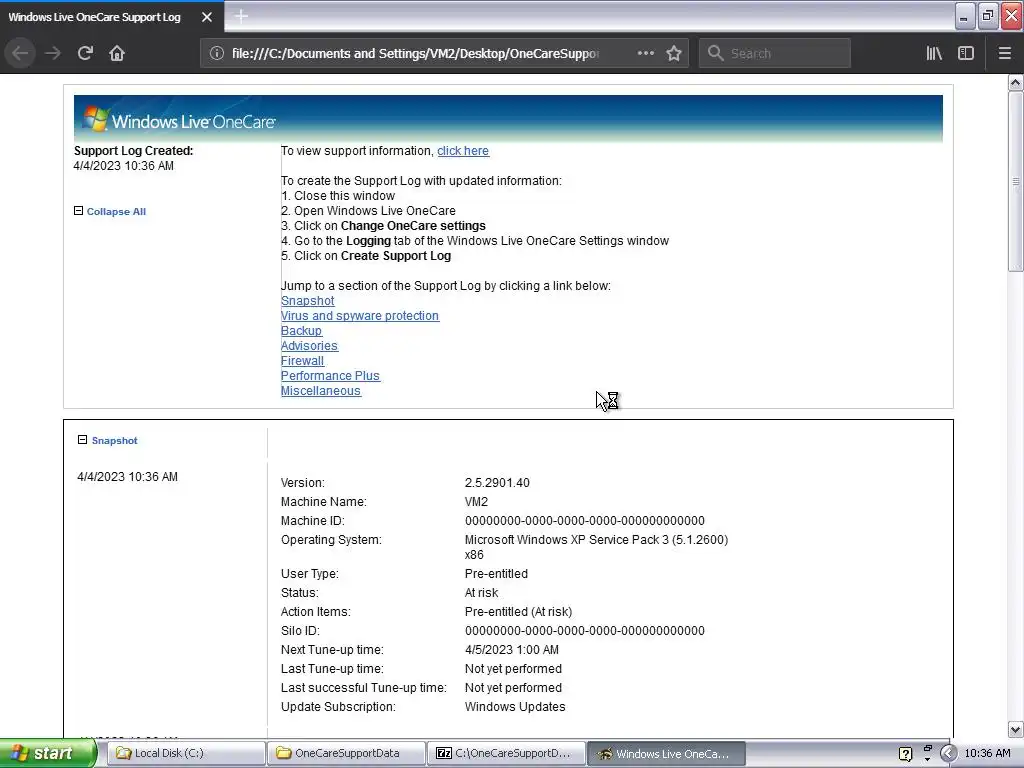Viewport: 1024px width, 768px height.
Task: Click the vertical scrollbar thumb
Action: (1016, 182)
